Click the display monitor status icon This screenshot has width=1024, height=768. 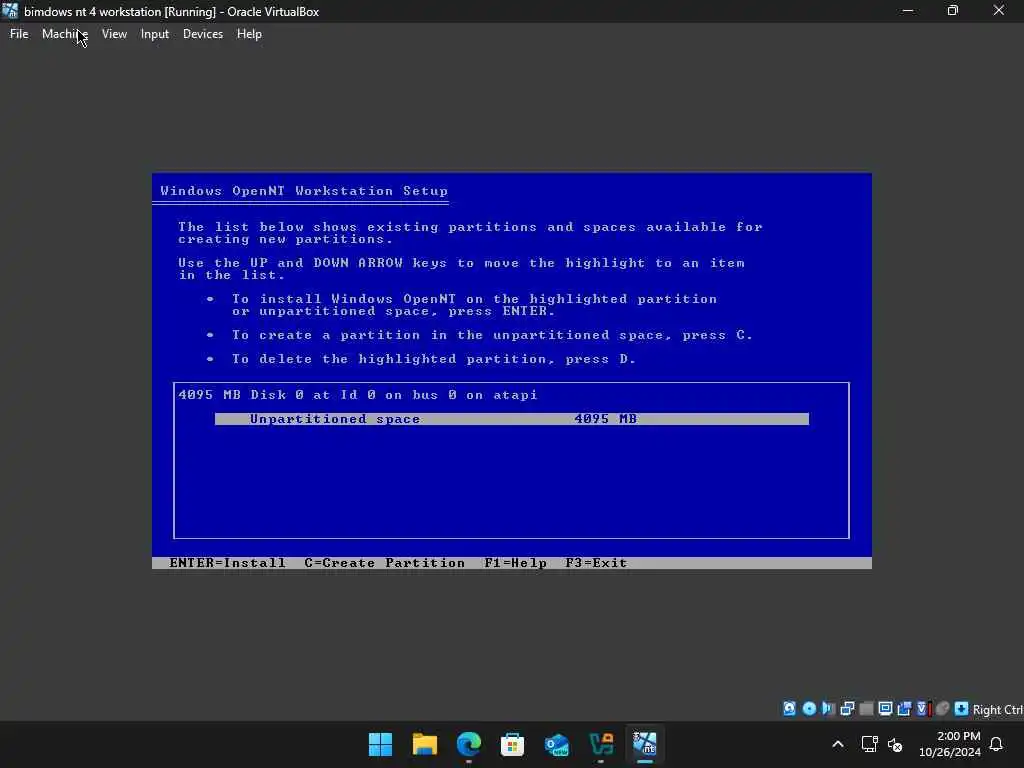click(x=885, y=709)
